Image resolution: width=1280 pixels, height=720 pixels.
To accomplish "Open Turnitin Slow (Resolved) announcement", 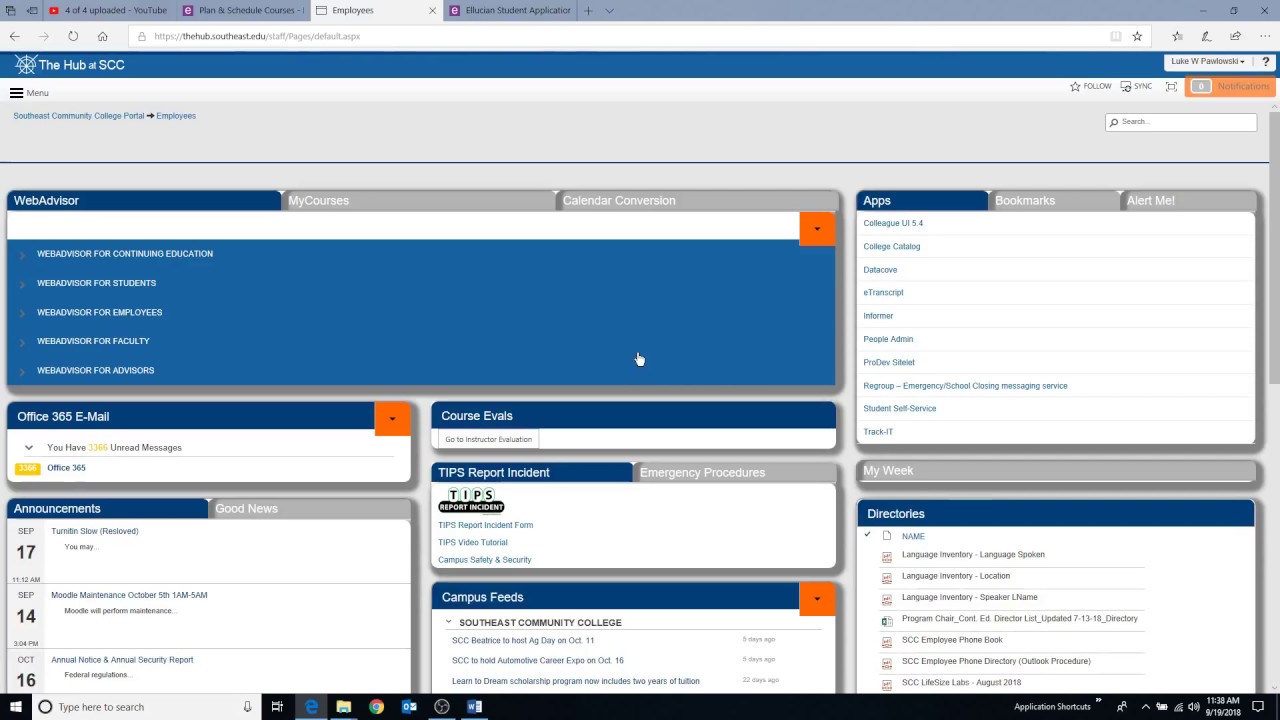I will pos(95,531).
